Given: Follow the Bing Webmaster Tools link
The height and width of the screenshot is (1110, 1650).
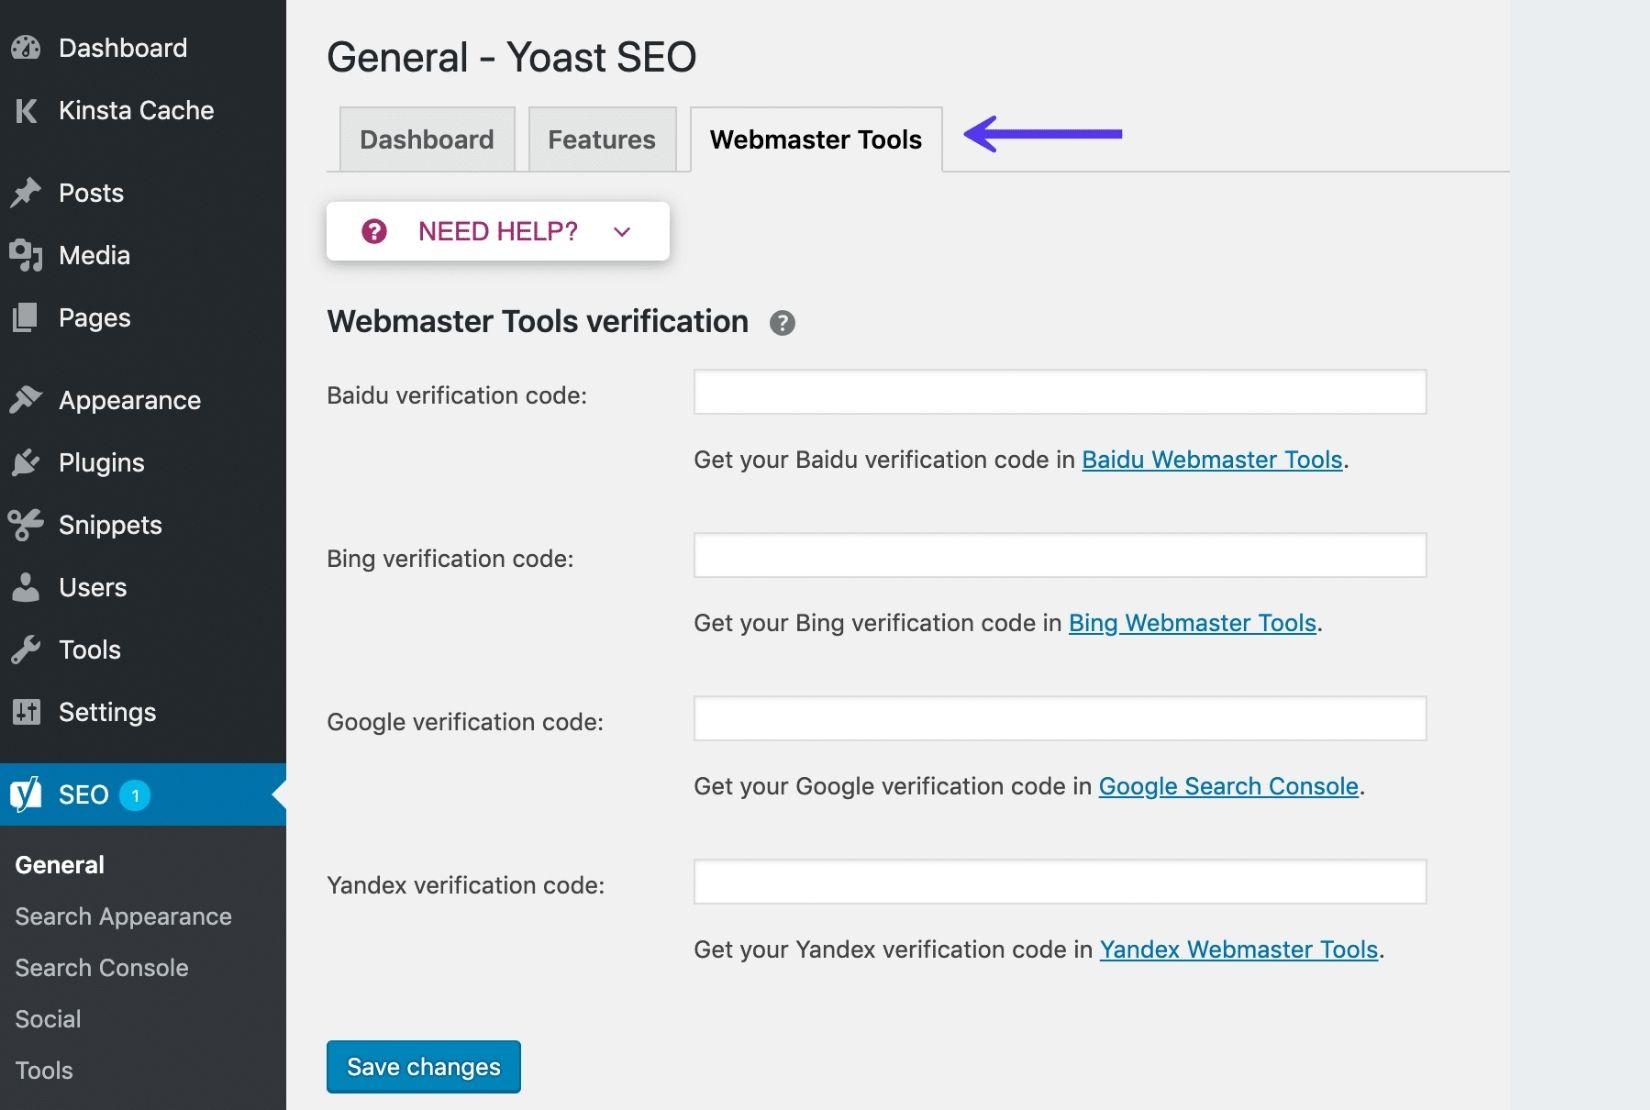Looking at the screenshot, I should (1191, 622).
